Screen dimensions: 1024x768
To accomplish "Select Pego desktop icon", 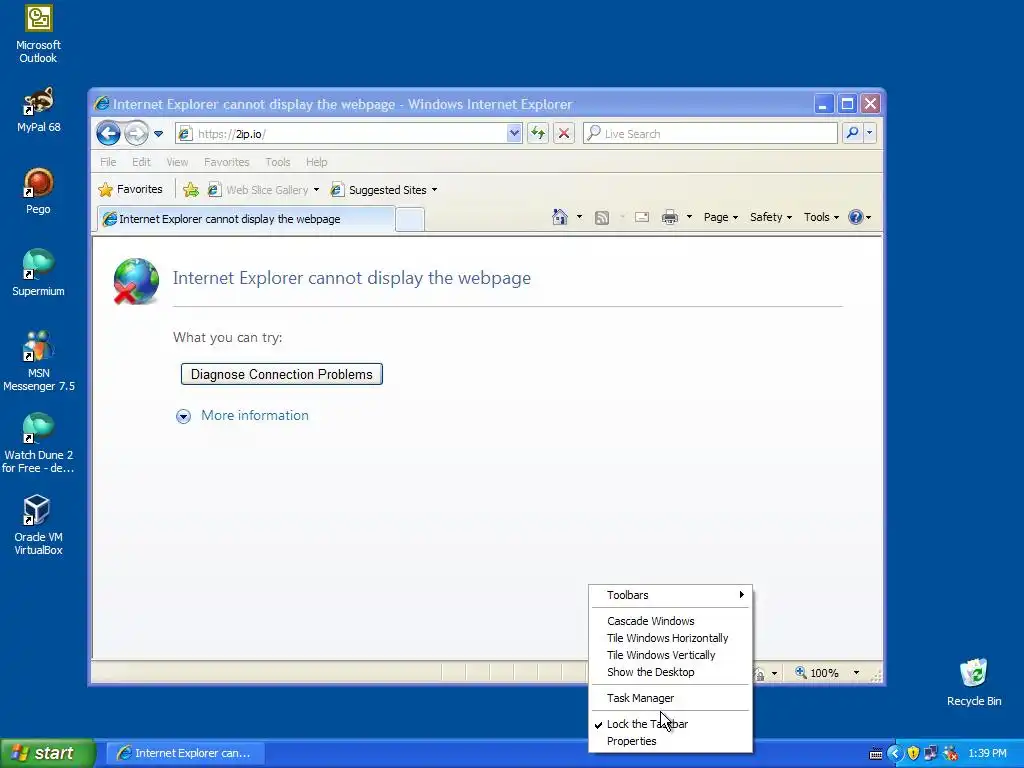I will click(39, 191).
